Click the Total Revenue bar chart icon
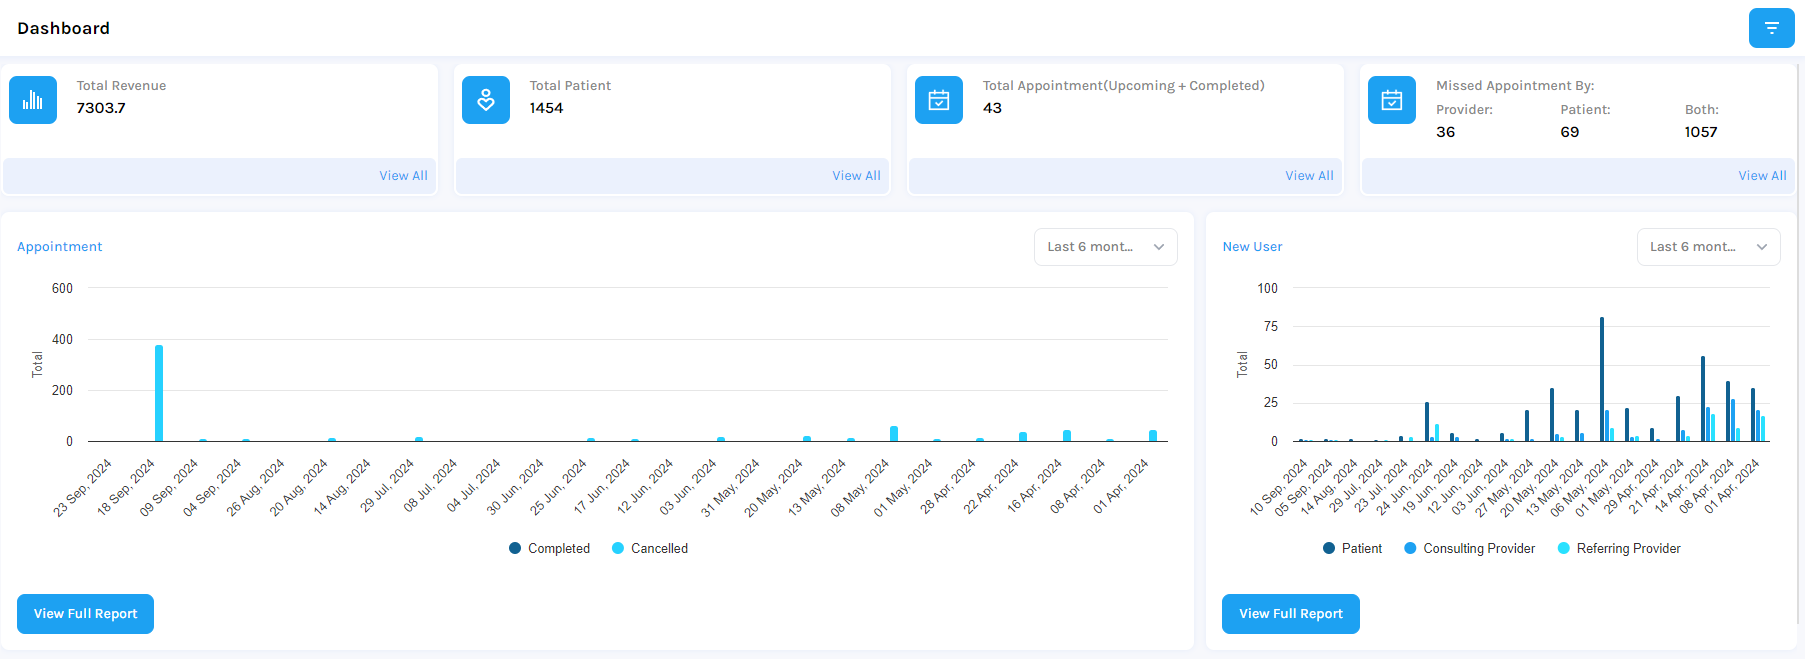The height and width of the screenshot is (659, 1805). coord(33,100)
